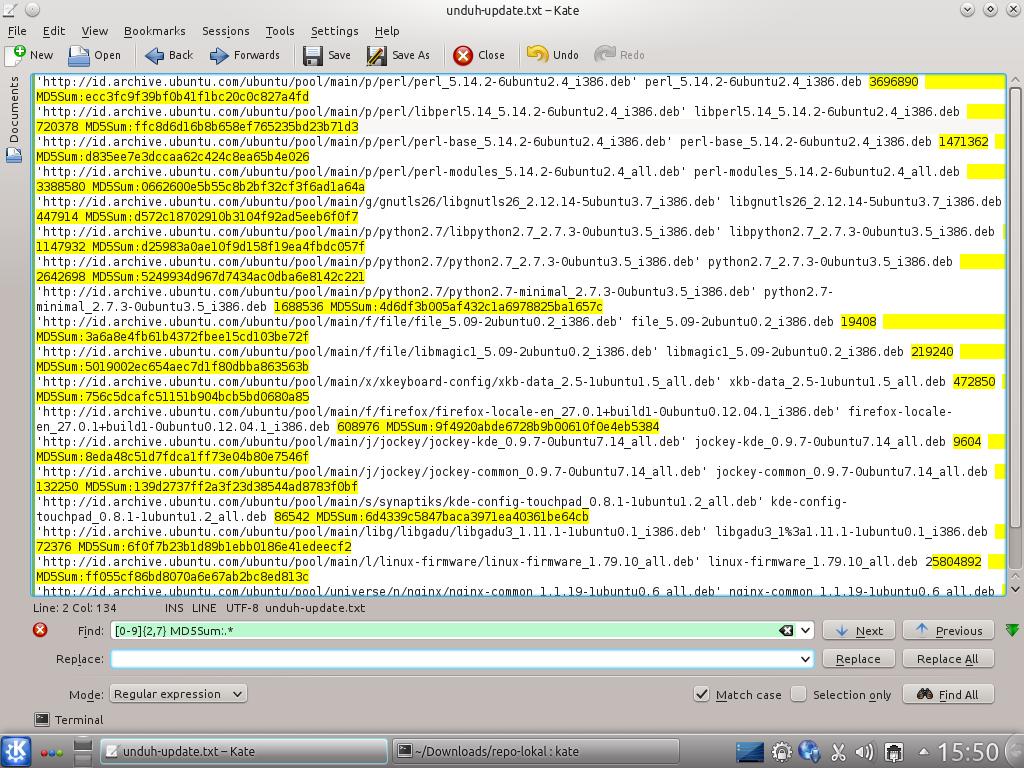Click the Find All button
Image resolution: width=1024 pixels, height=768 pixels.
pos(948,694)
